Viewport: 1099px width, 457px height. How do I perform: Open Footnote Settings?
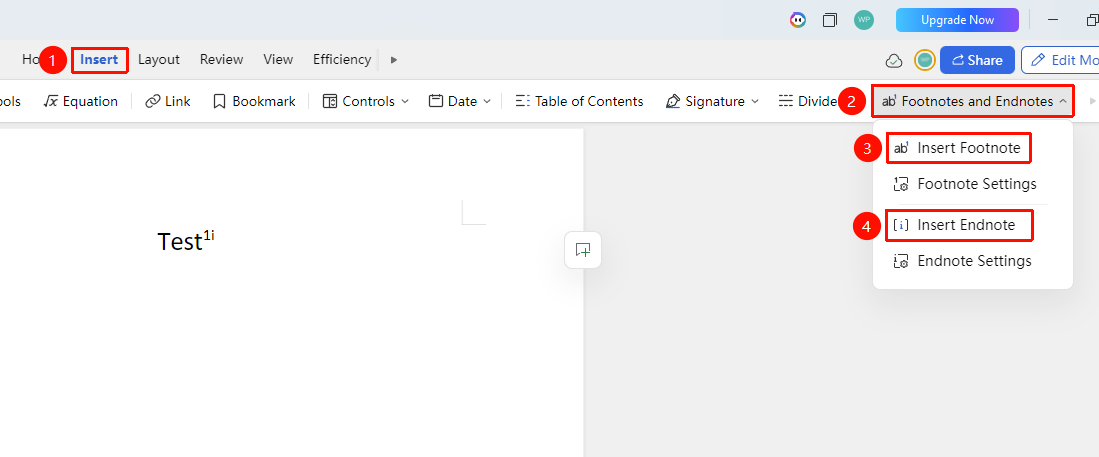[x=965, y=184]
